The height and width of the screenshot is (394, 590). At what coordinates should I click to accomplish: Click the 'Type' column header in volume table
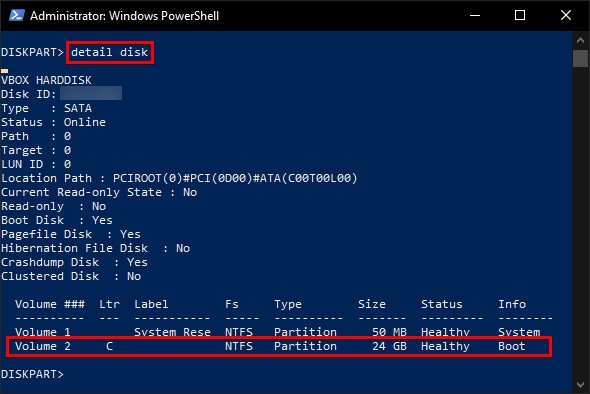pyautogui.click(x=288, y=304)
